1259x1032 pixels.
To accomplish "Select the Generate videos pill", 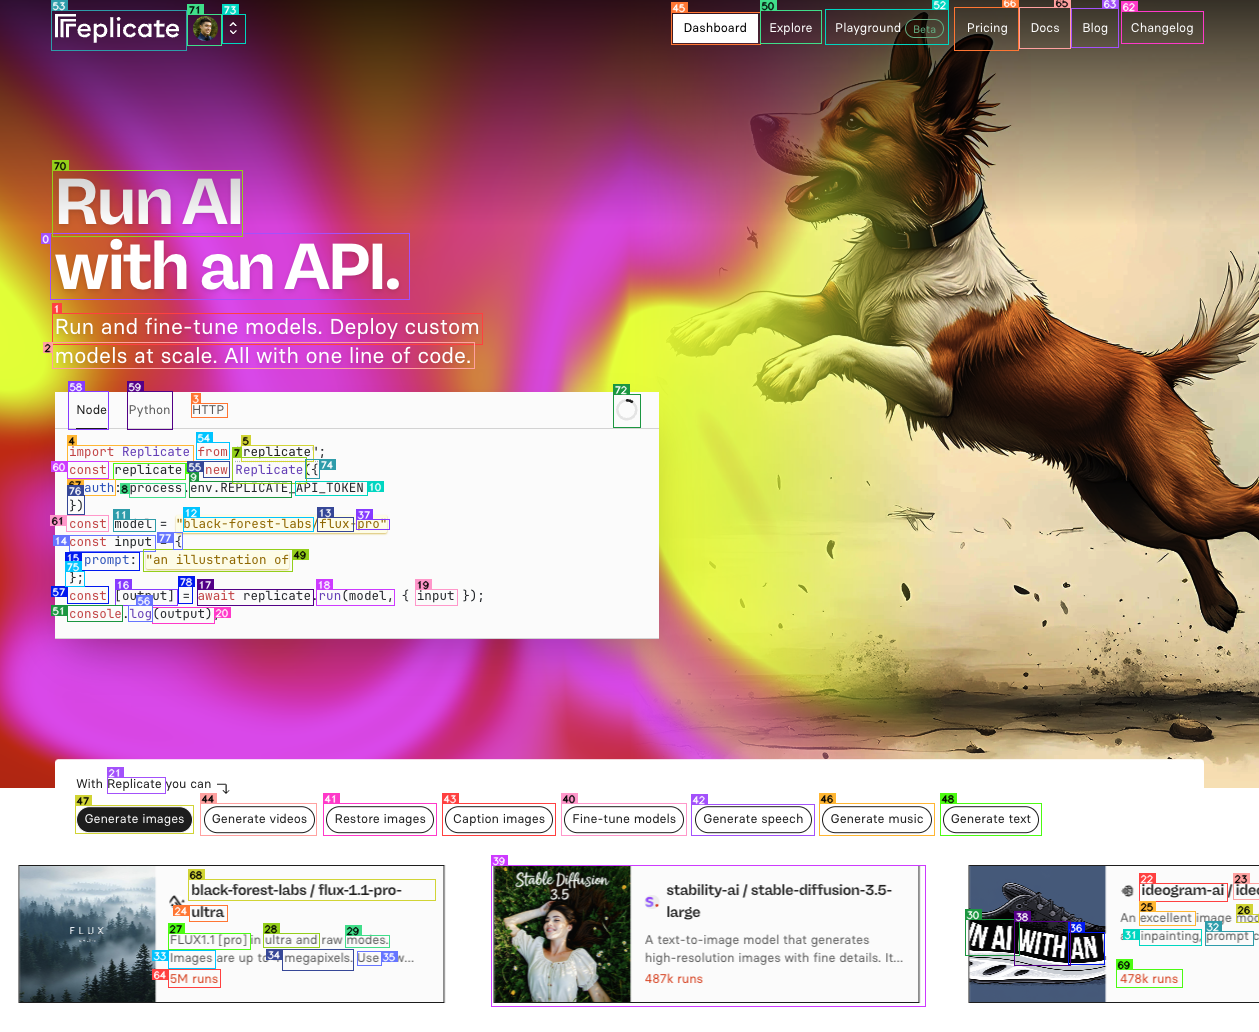I will point(259,819).
